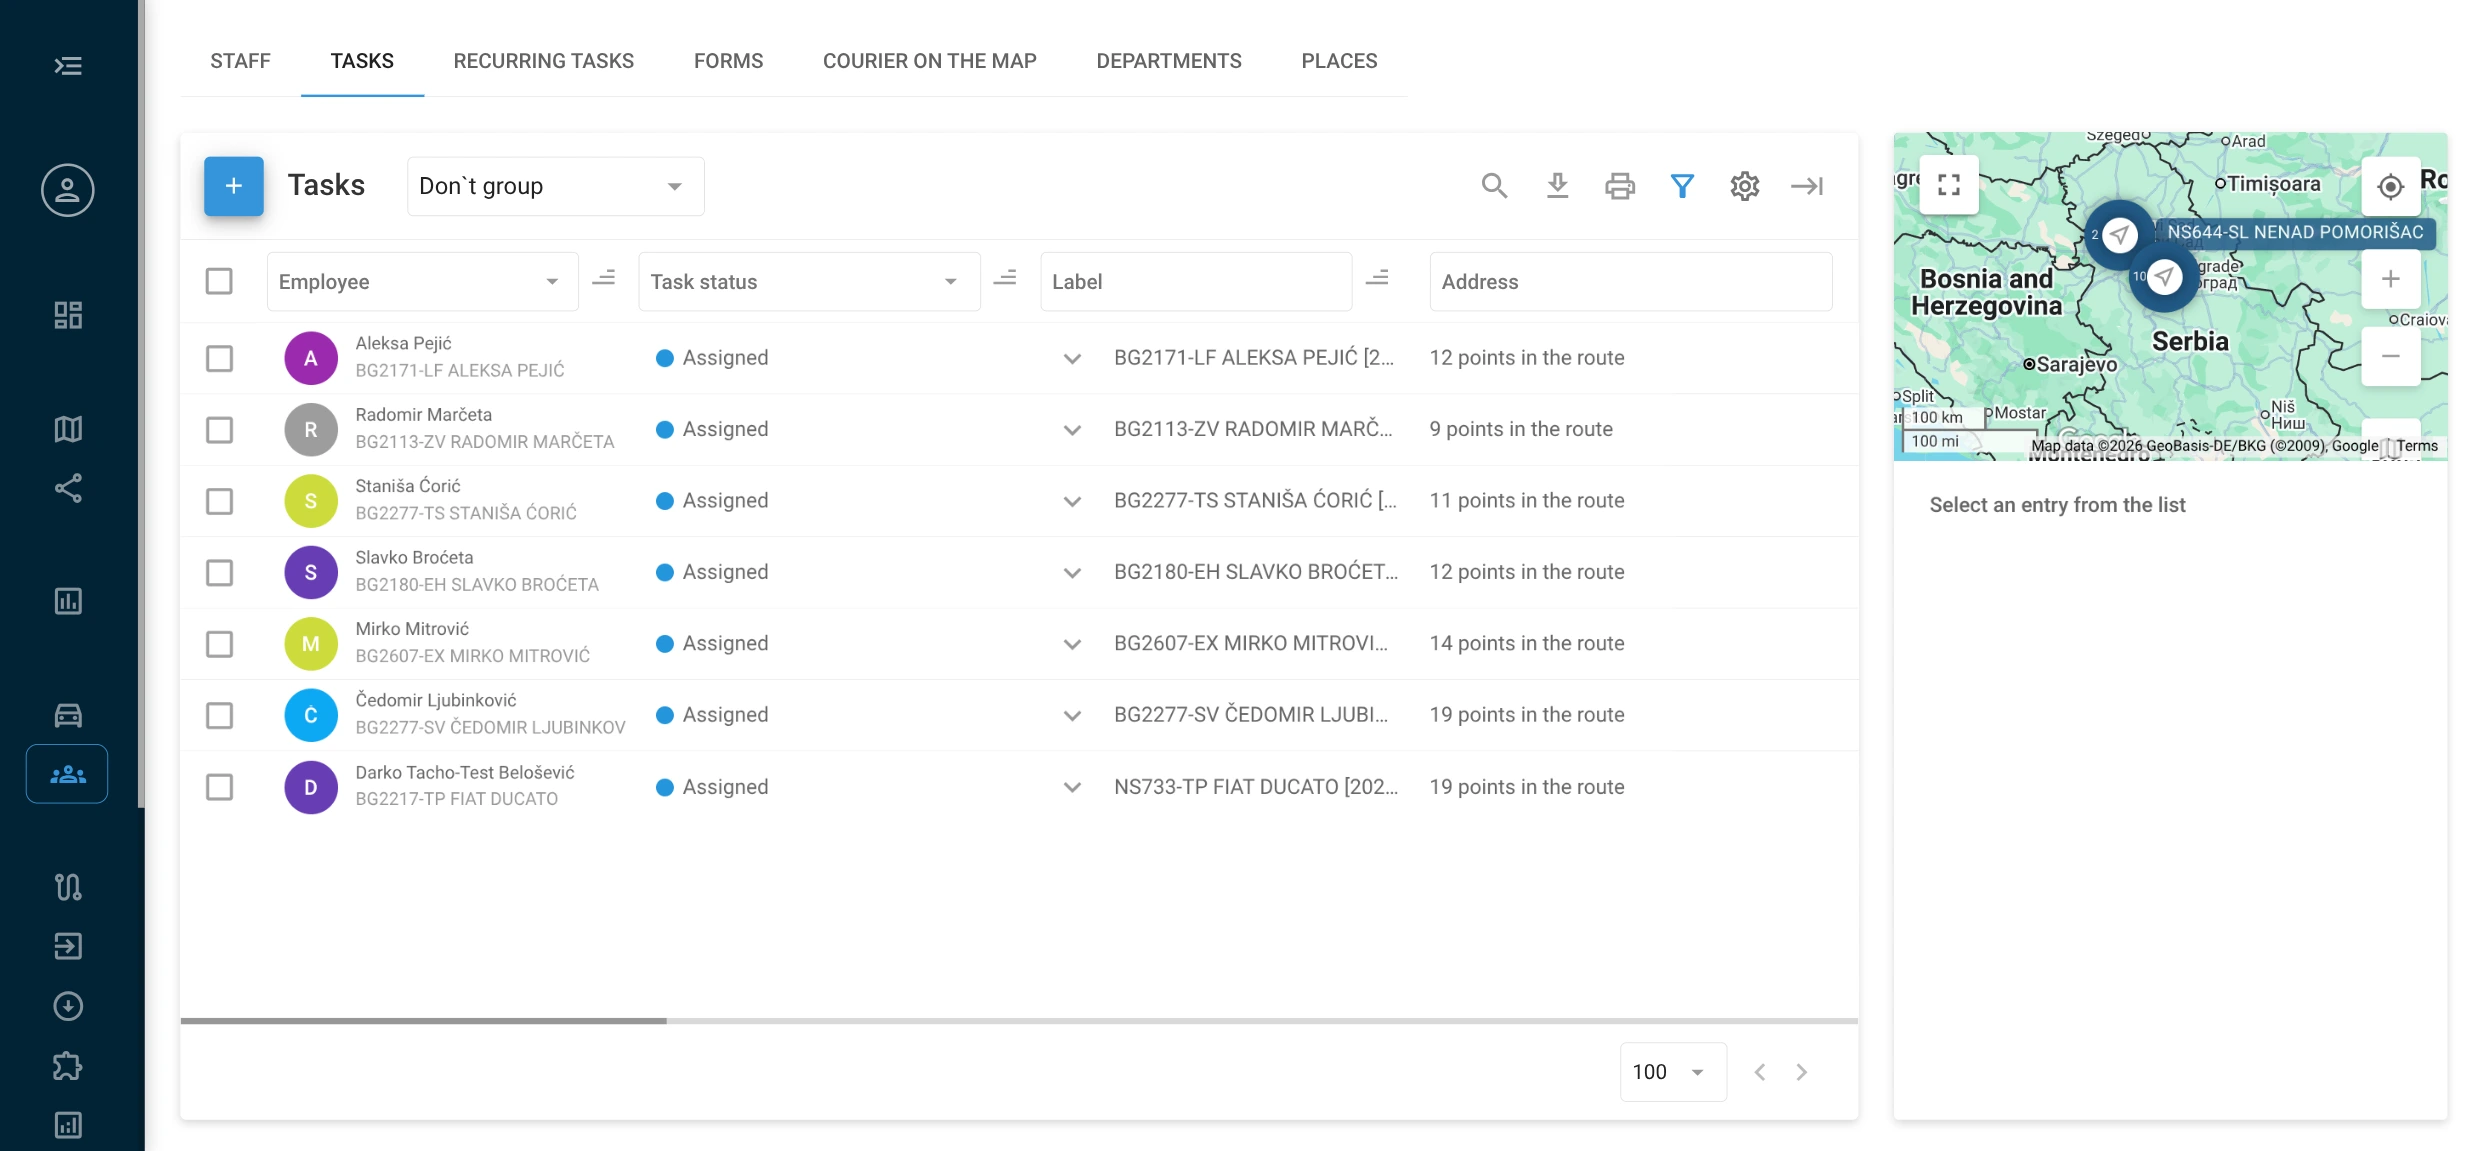Switch to the RECURRING TASKS tab
2483x1151 pixels.
543,61
